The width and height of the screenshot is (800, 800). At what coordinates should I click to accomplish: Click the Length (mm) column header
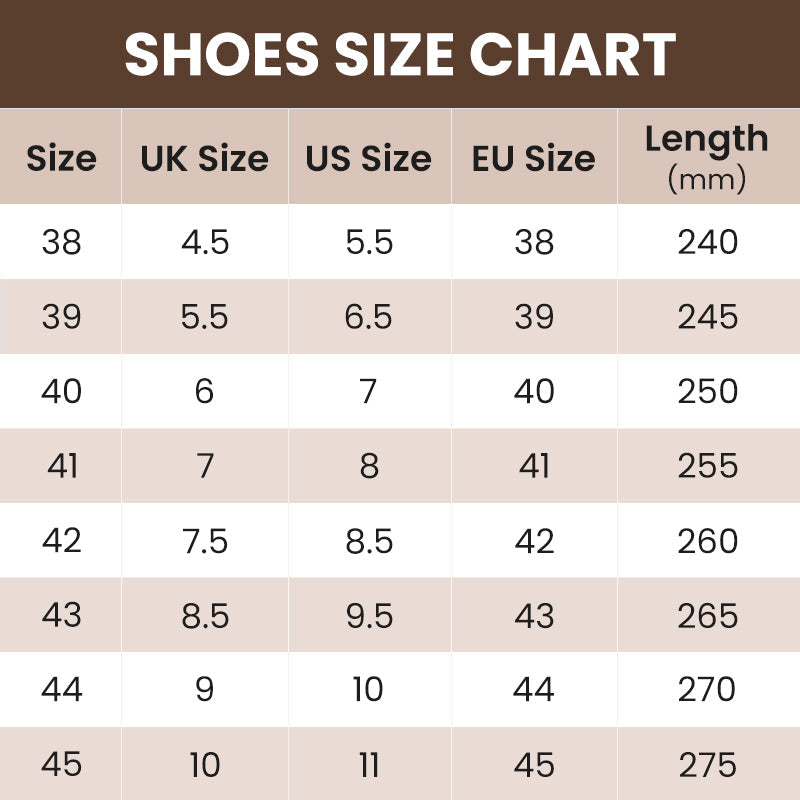(707, 157)
